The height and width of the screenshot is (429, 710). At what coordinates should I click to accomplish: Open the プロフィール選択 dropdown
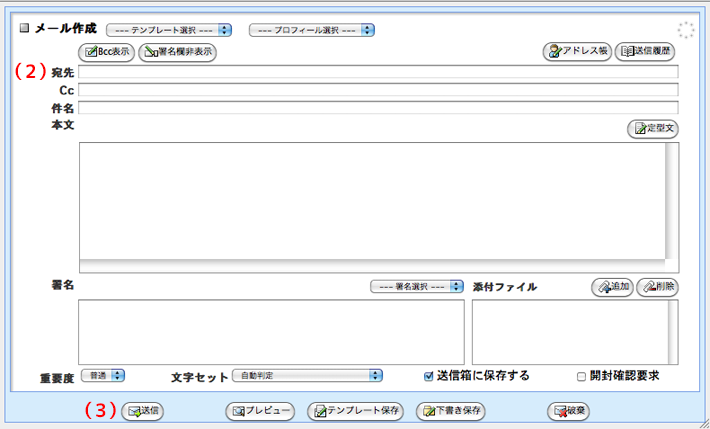point(311,30)
